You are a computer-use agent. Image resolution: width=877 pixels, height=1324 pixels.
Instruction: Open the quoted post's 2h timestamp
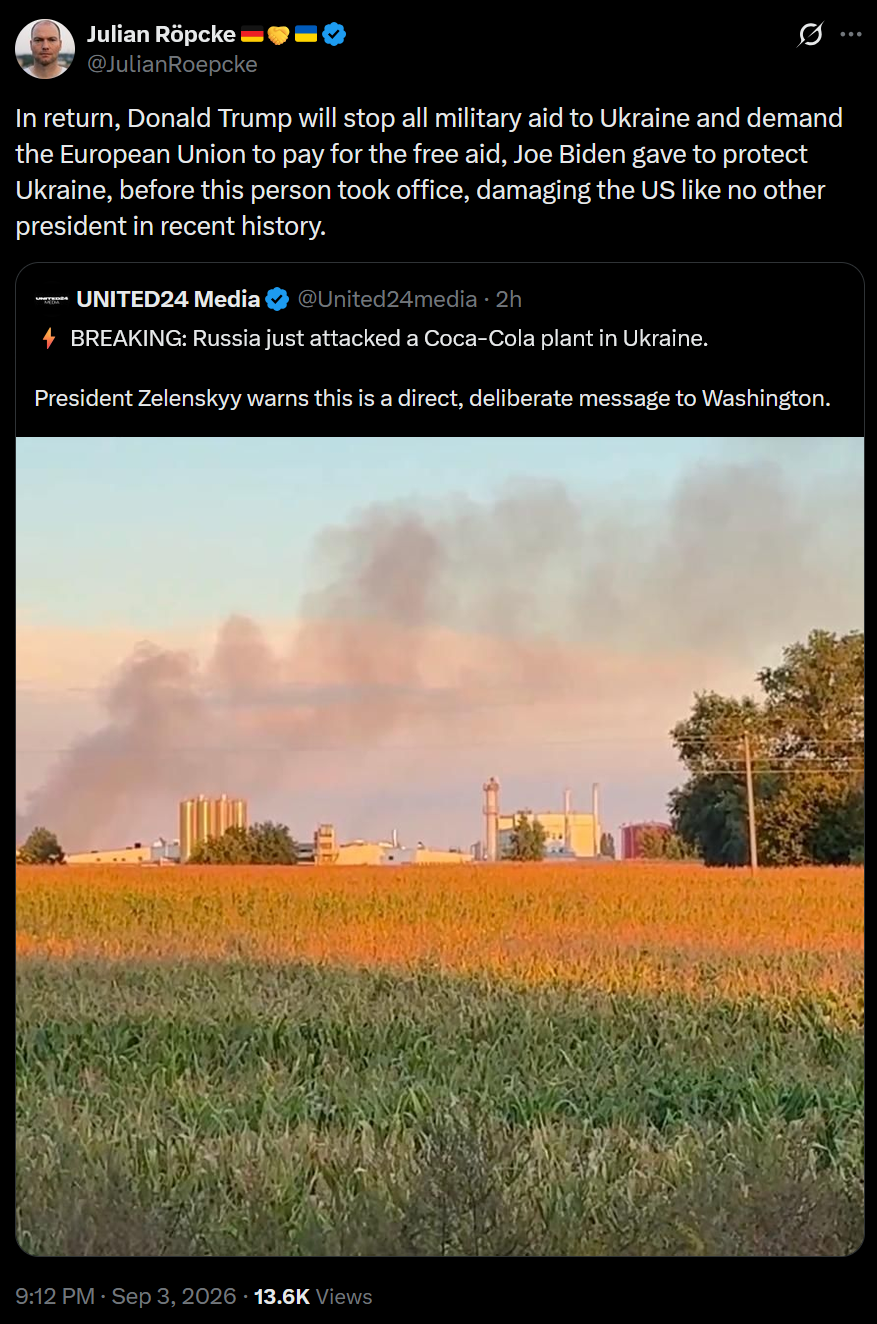click(x=508, y=299)
